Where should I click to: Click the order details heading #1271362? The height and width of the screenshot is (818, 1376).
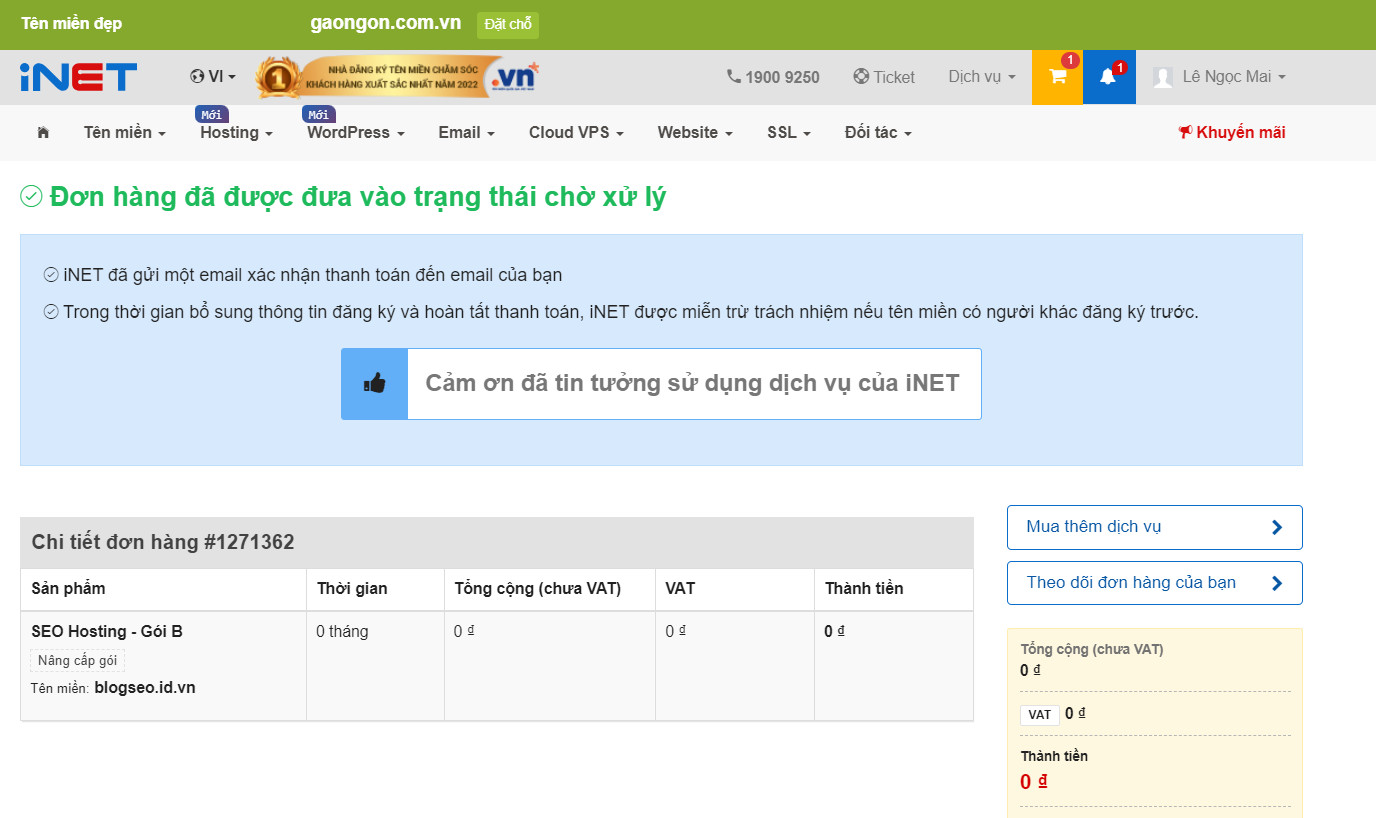tap(163, 543)
